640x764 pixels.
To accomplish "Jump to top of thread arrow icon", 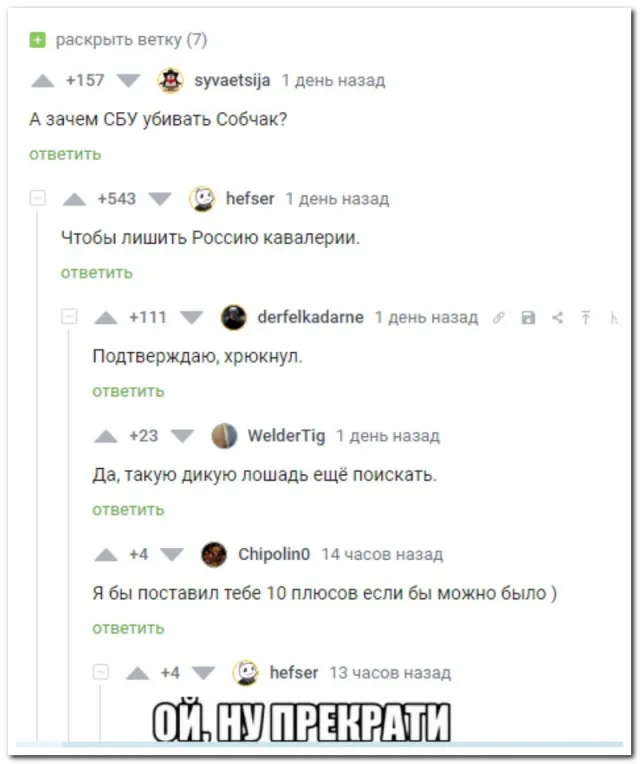I will coord(586,318).
